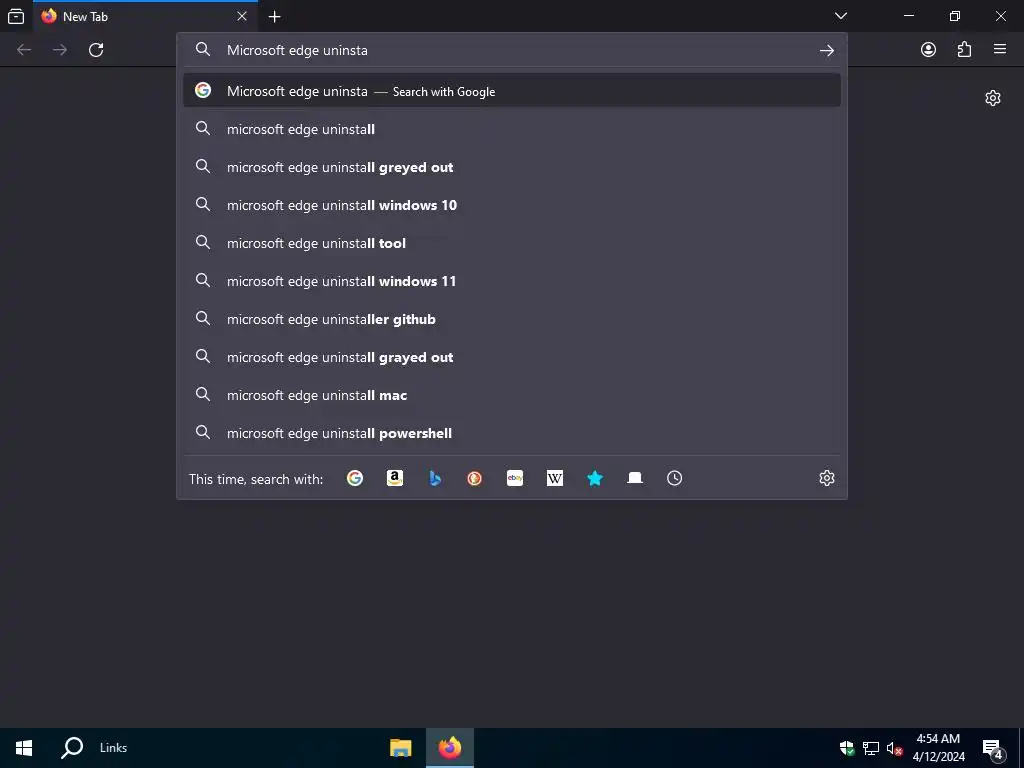This screenshot has width=1024, height=768.
Task: Open File Explorer from taskbar
Action: pos(400,748)
